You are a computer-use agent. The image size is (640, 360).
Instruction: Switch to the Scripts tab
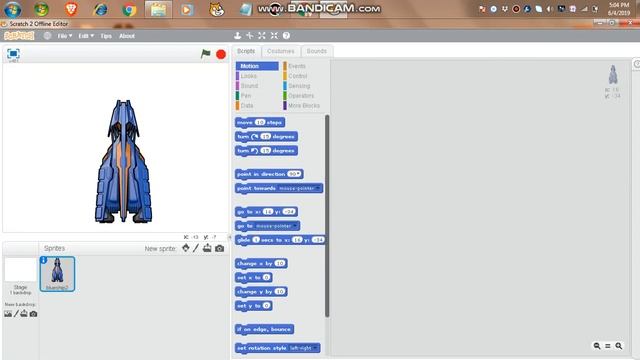click(x=246, y=51)
